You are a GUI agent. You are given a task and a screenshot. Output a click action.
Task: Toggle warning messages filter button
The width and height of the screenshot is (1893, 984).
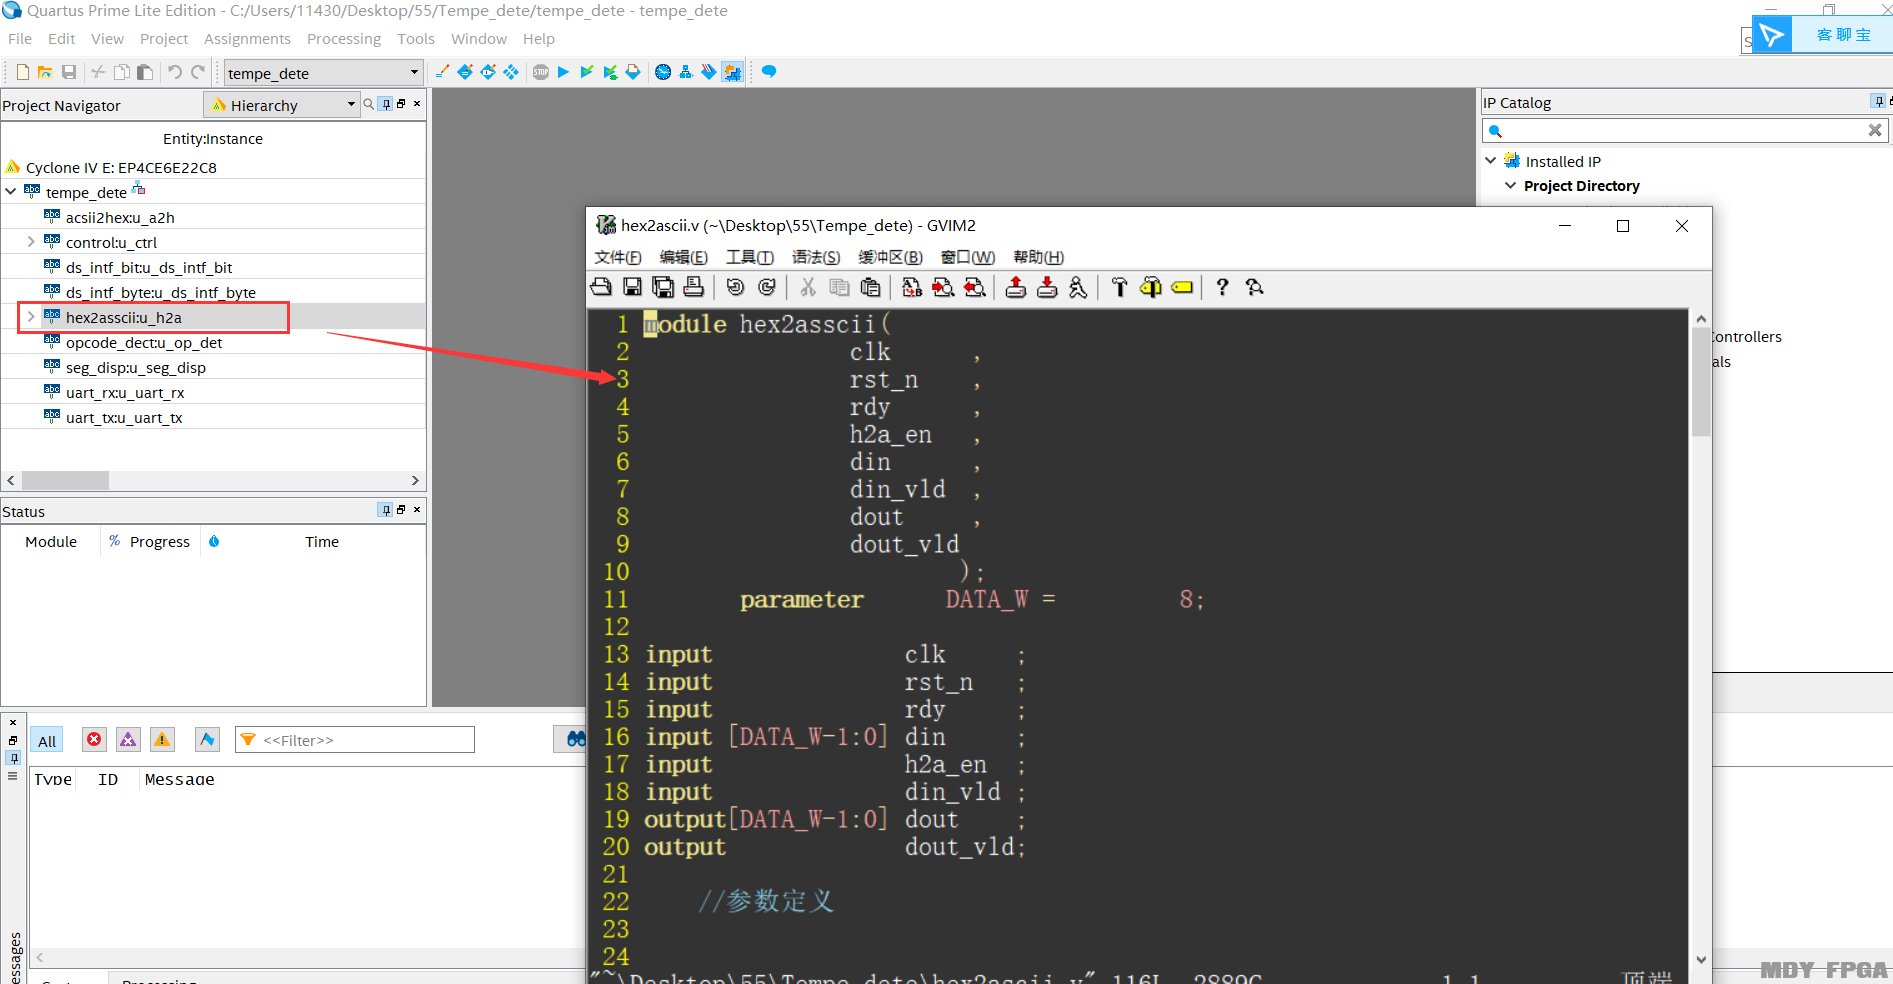click(x=162, y=739)
